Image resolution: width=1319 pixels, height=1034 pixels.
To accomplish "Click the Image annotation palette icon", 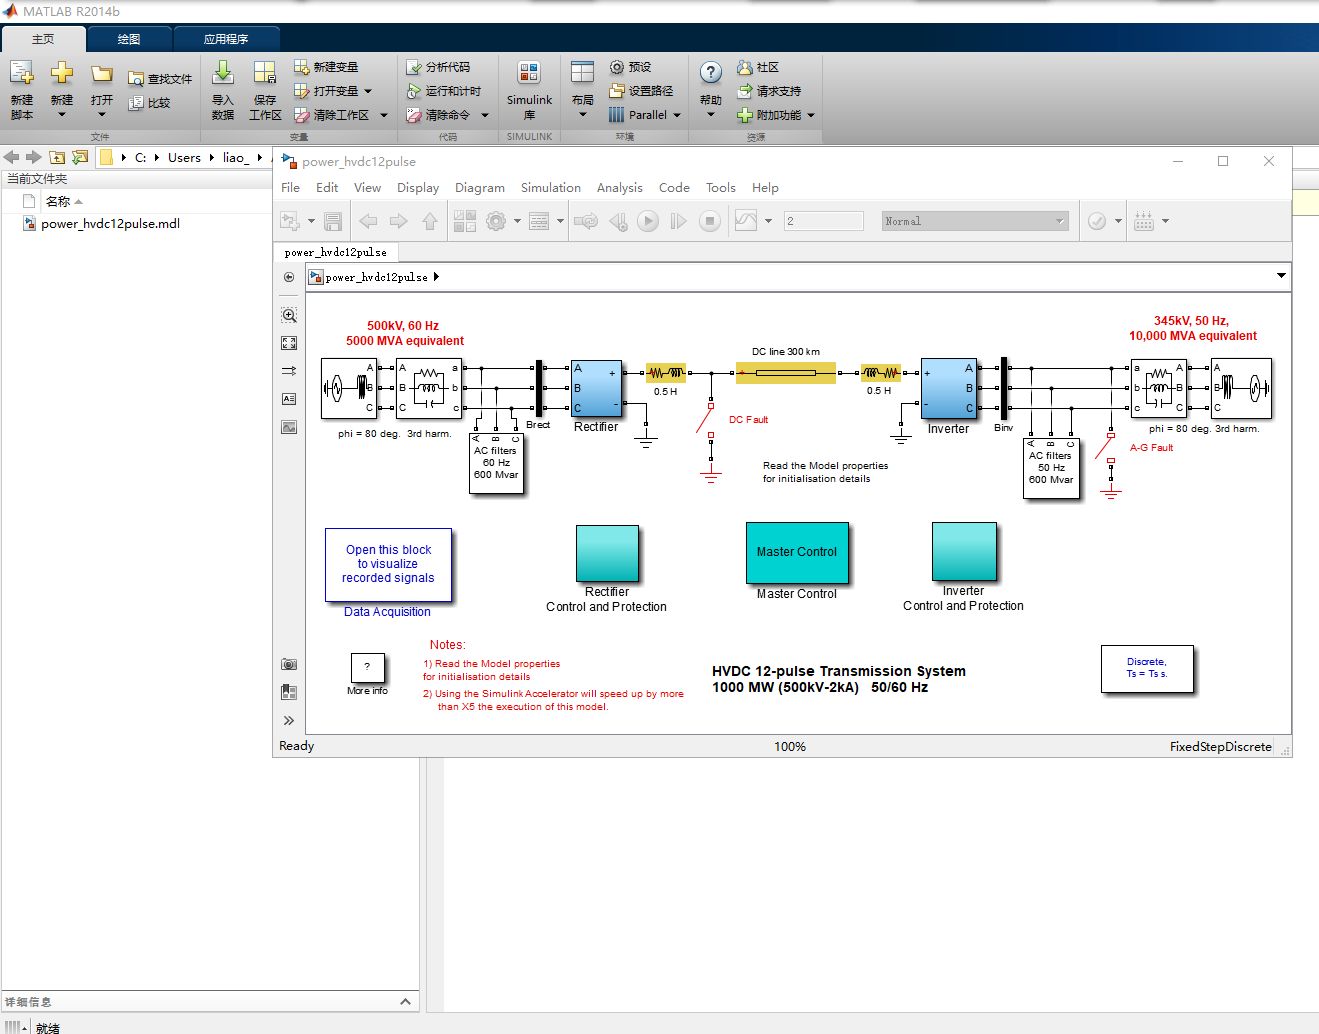I will click(x=289, y=427).
